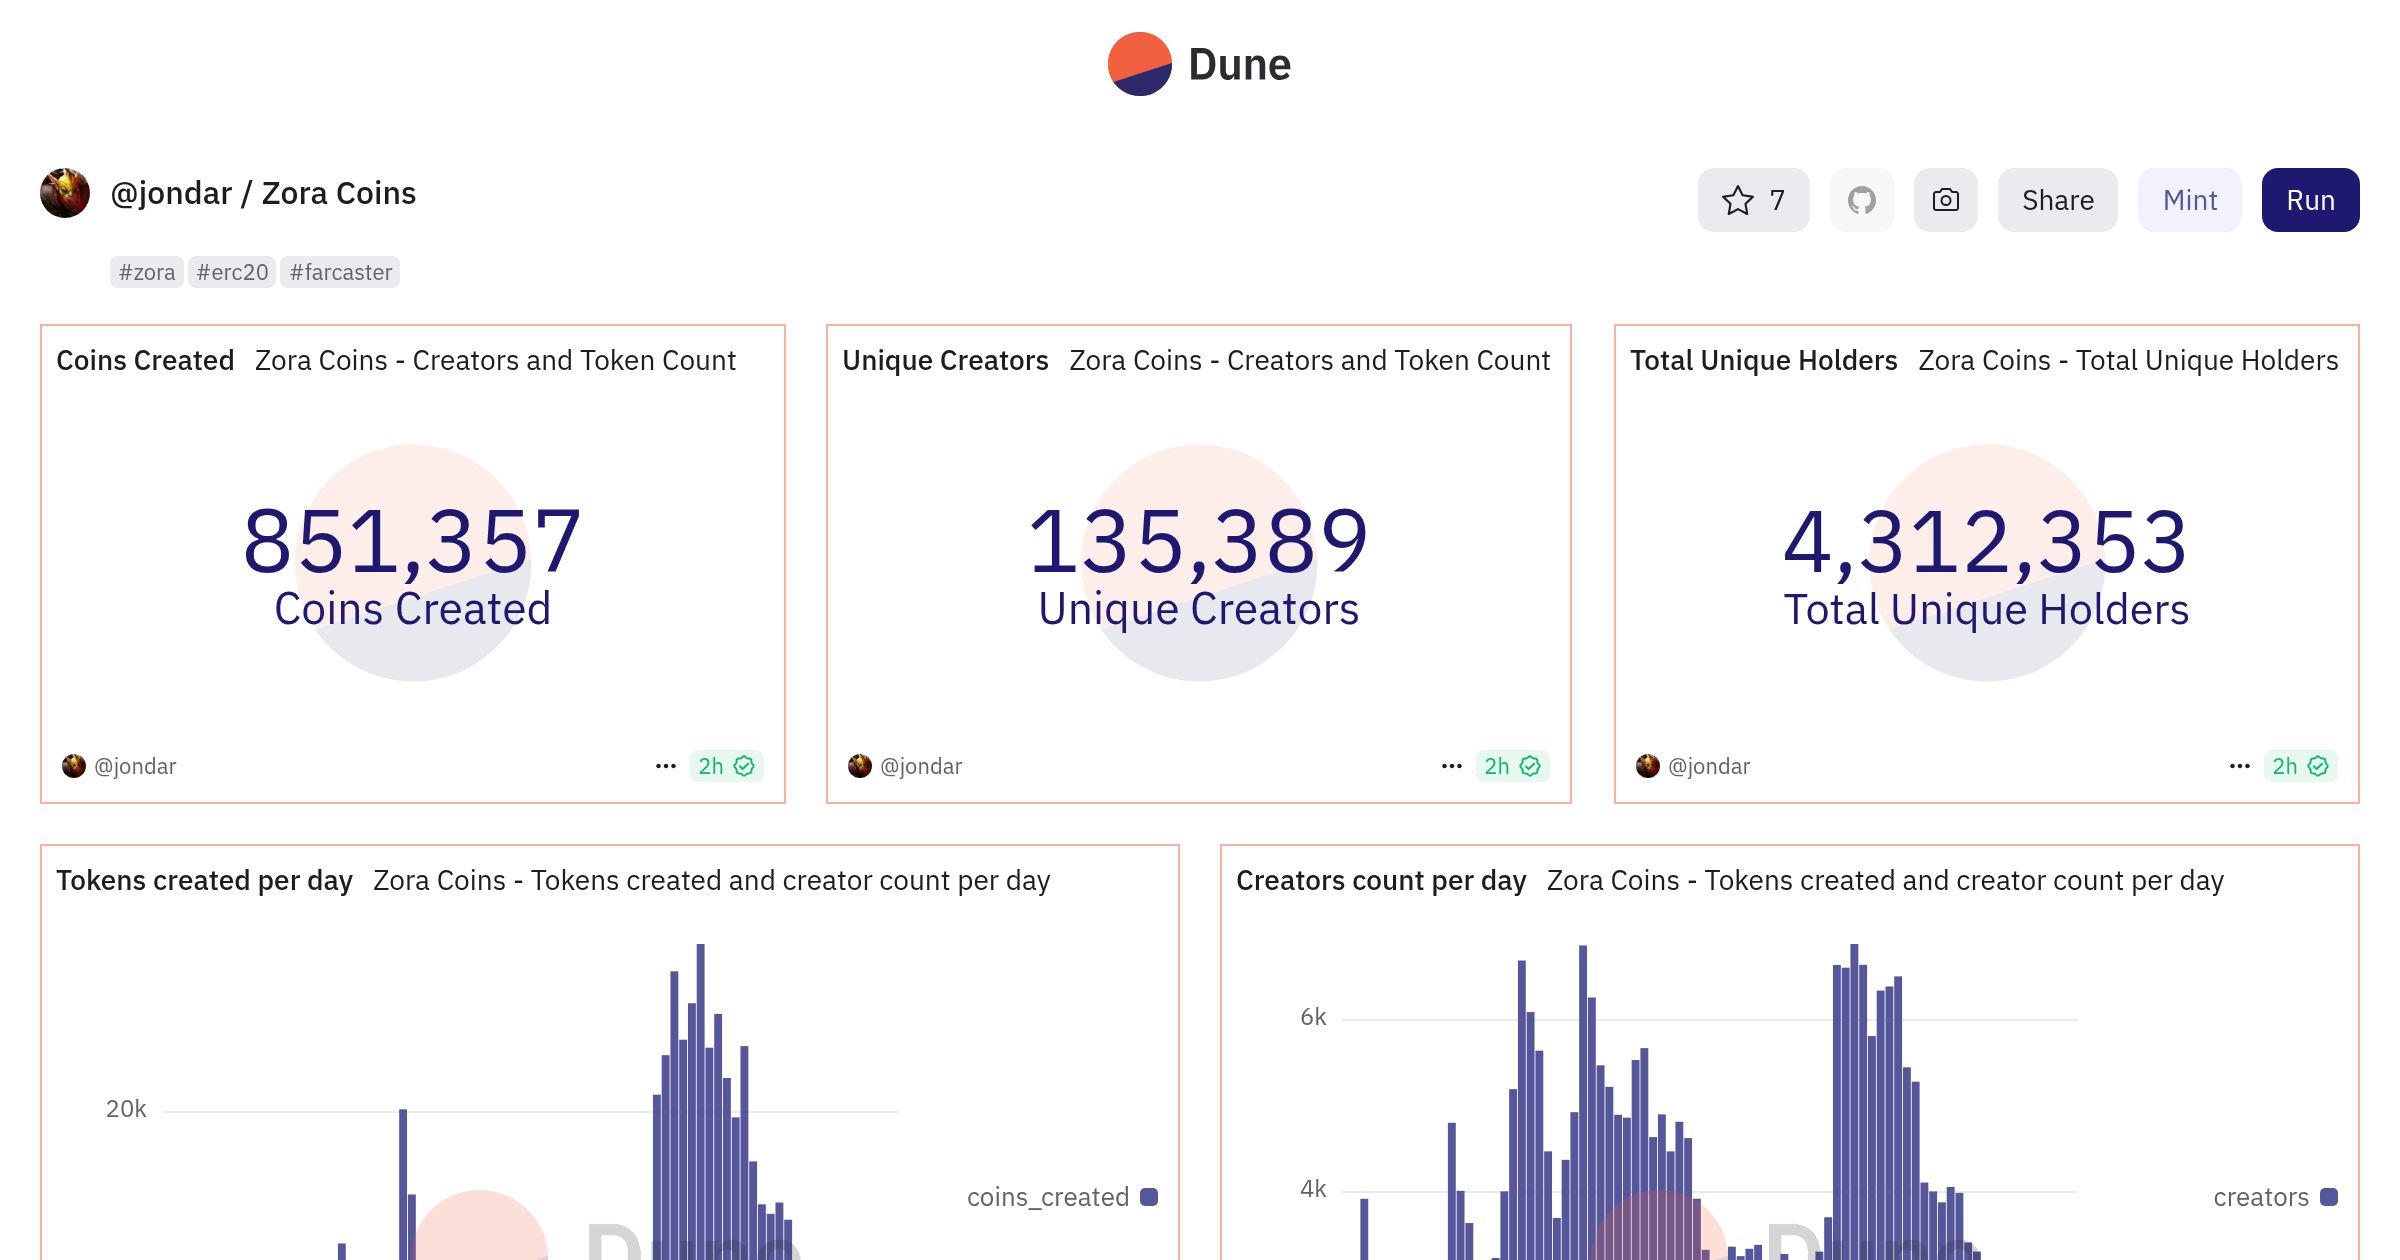Click the 20k axis label

click(x=126, y=1109)
